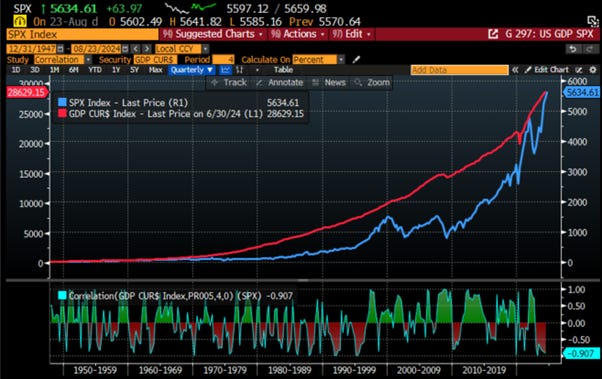The height and width of the screenshot is (379, 602).
Task: Select the line chart type icon
Action: [x=225, y=70]
